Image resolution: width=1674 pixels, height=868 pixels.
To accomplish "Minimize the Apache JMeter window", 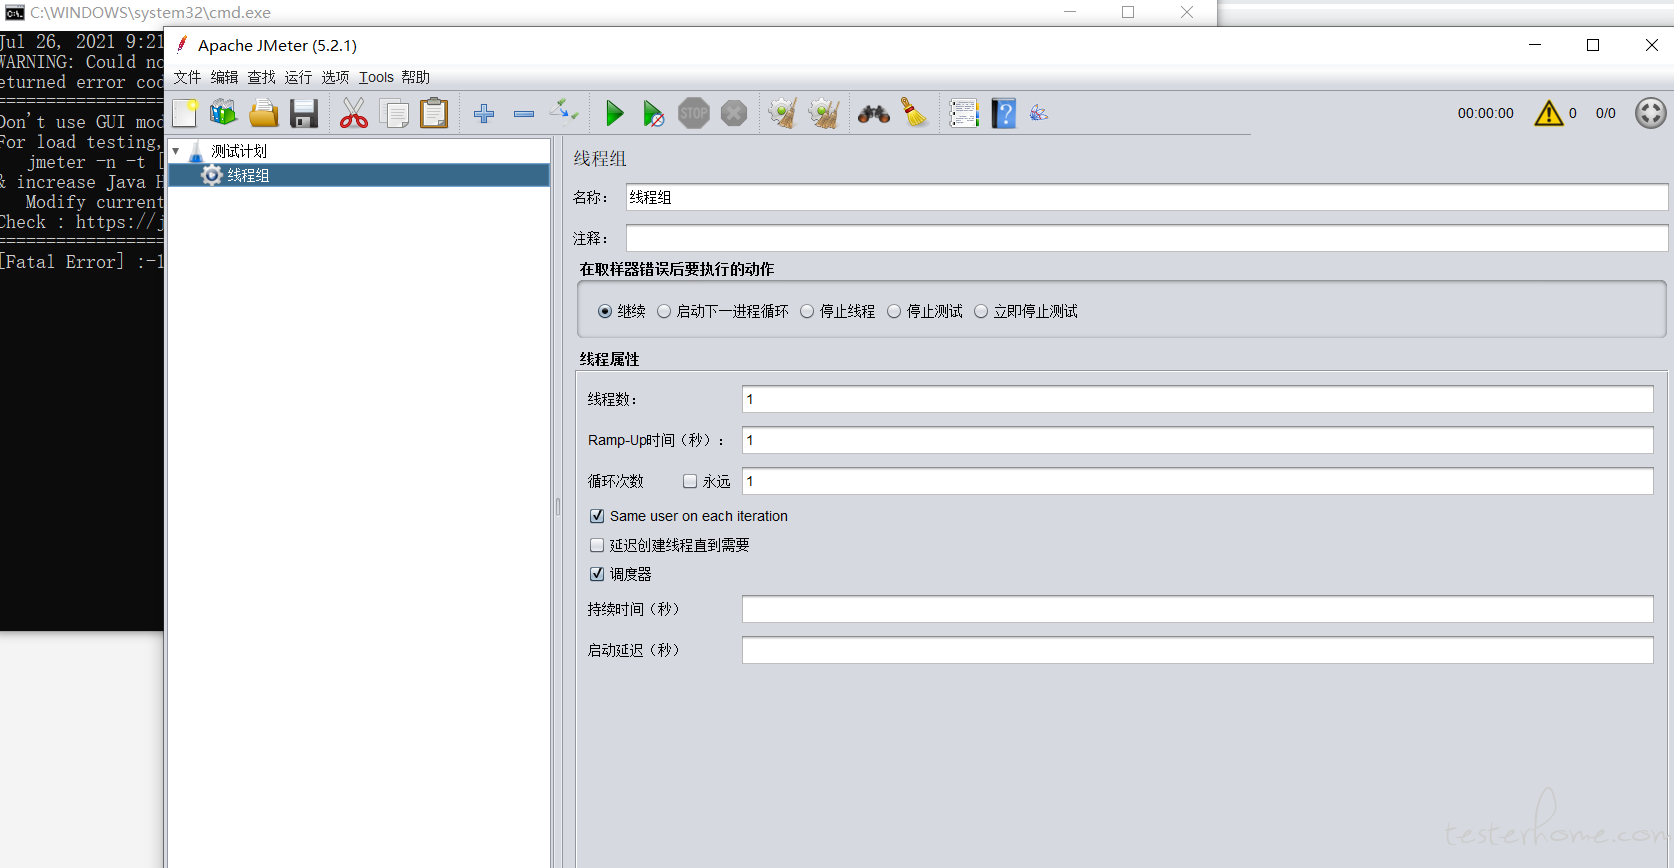I will 1535,45.
